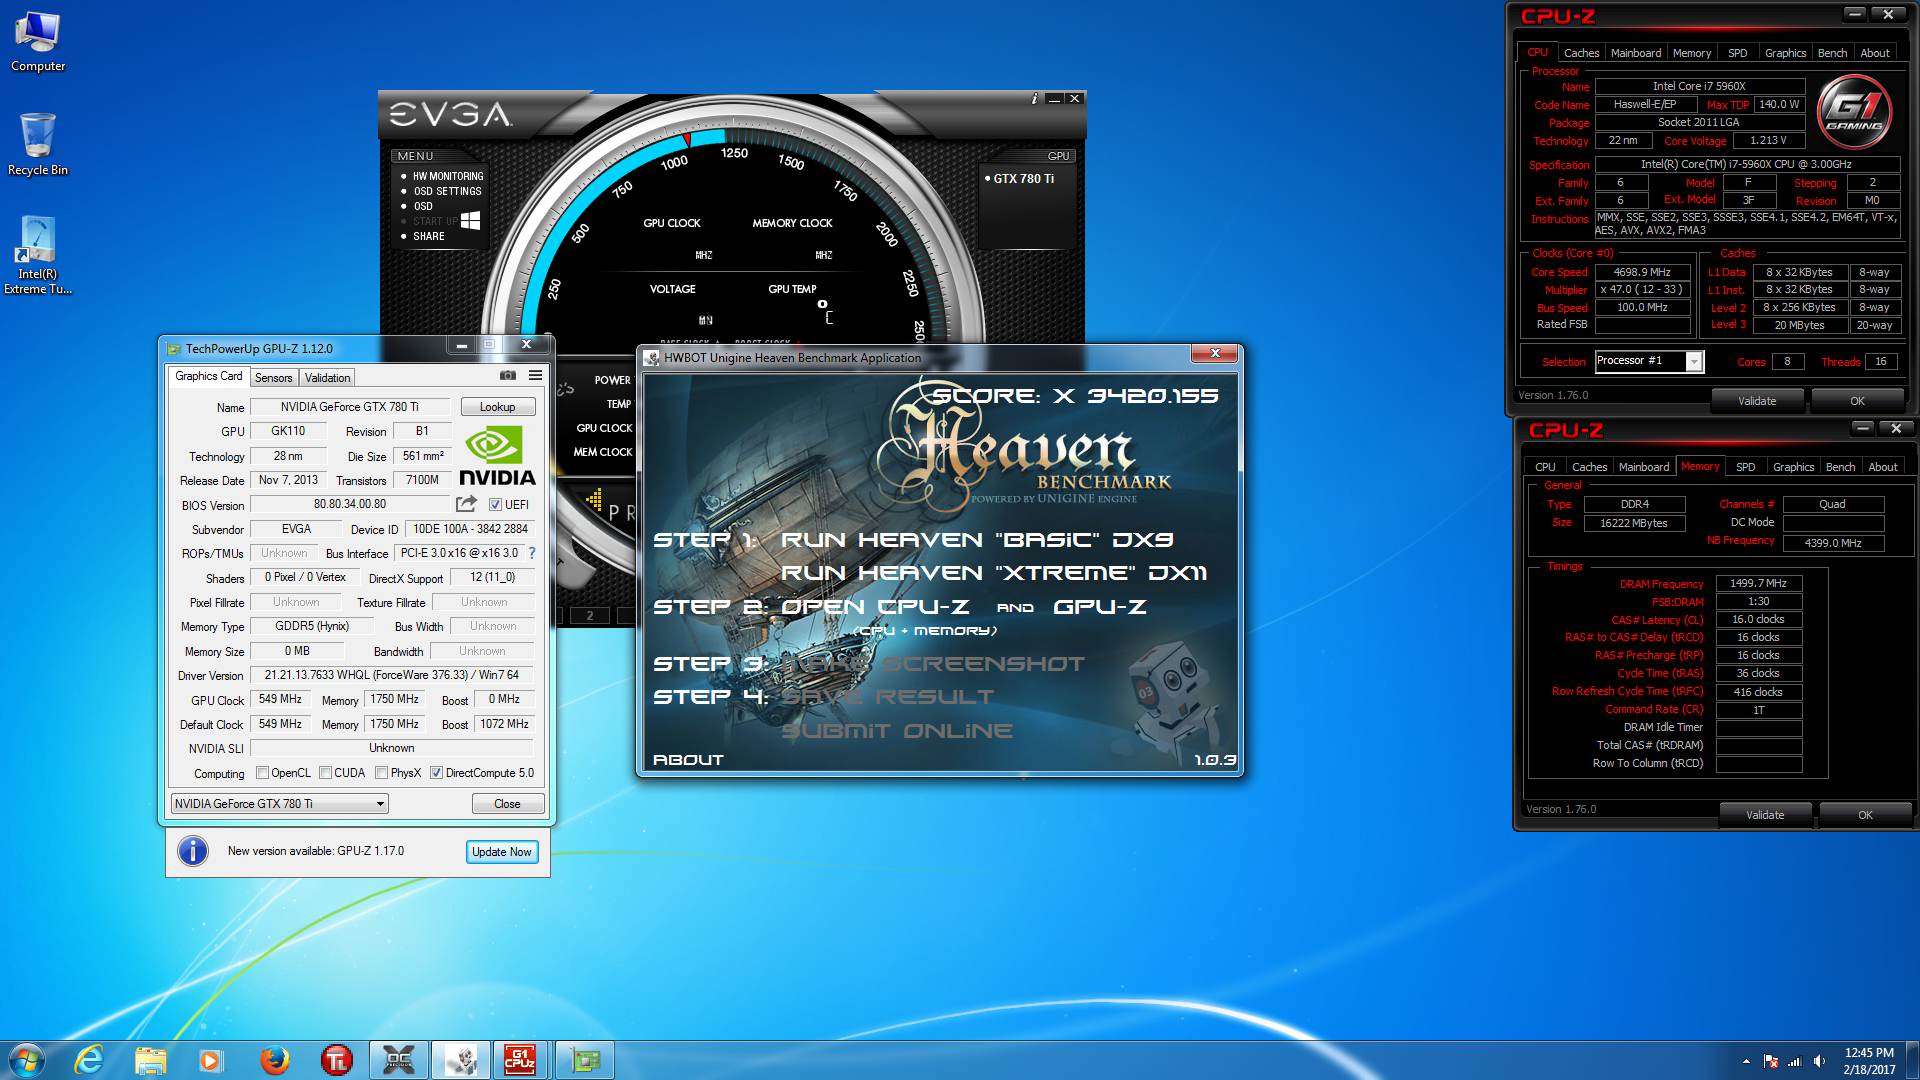Switch to G1 CPU-Z taskbar icon

point(520,1060)
